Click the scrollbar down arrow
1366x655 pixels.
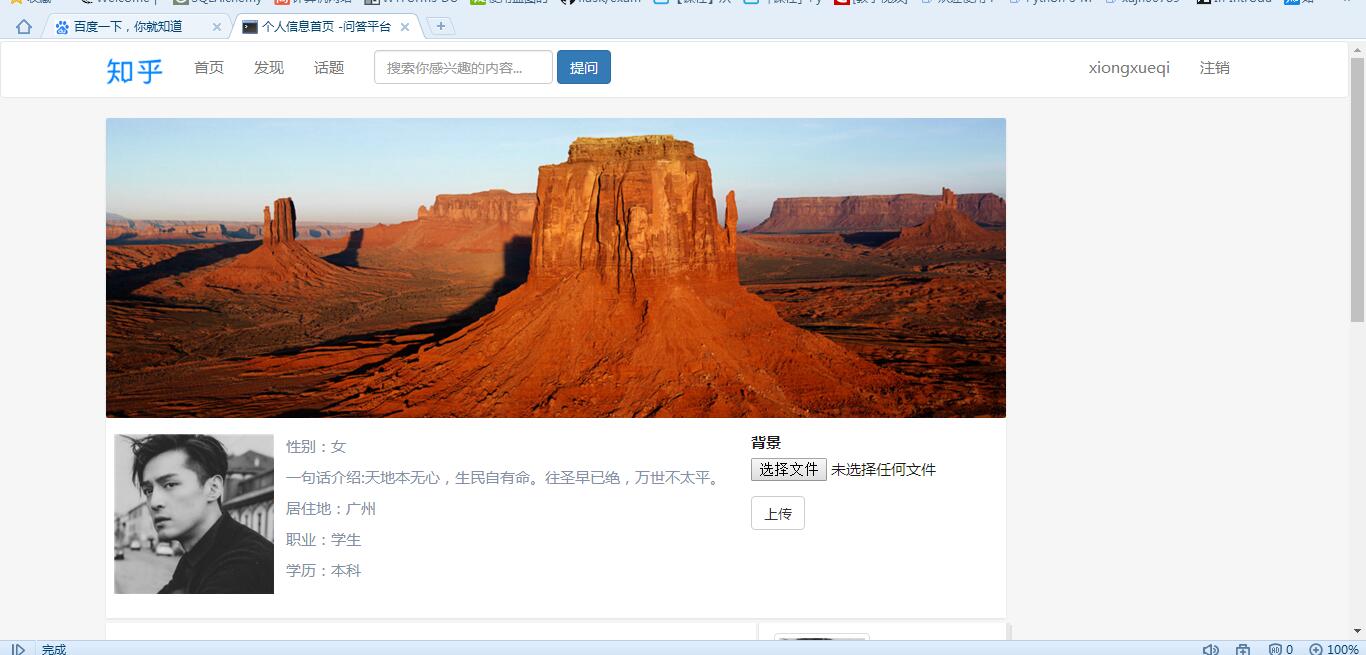1357,631
